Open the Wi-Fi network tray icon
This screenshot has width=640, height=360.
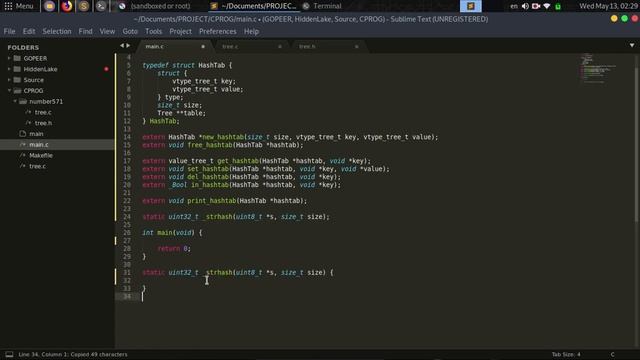(547, 6)
